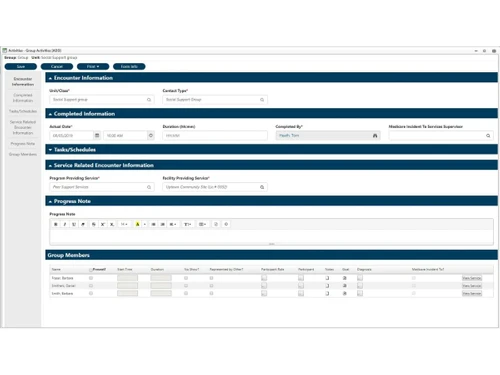The width and height of the screenshot is (500, 375).
Task: Click the search icon in Contact Type field
Action: coord(262,100)
